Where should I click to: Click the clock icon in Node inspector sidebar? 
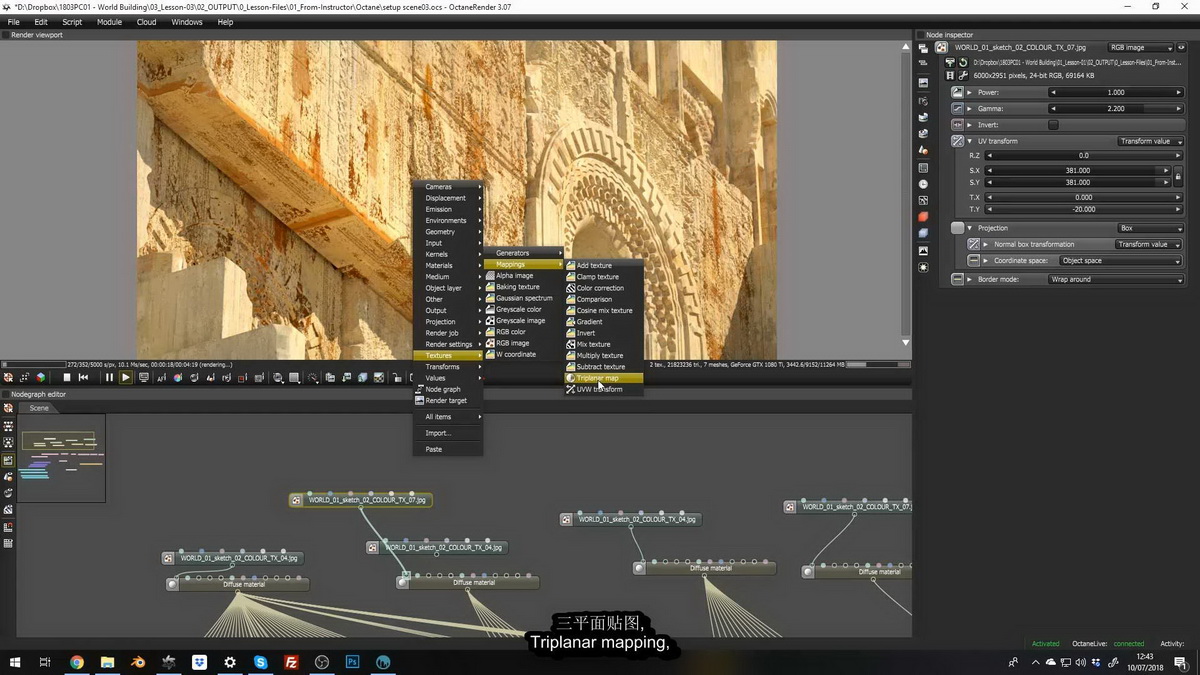(x=923, y=184)
